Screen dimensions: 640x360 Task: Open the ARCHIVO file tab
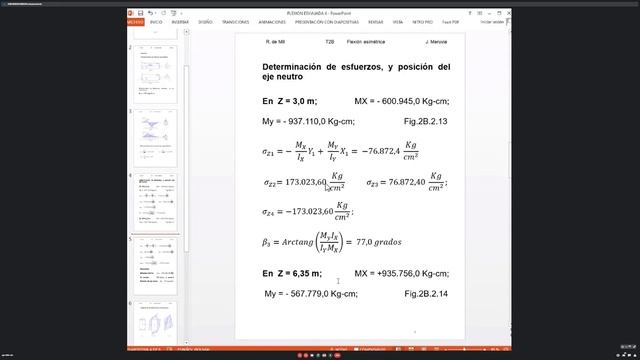[136, 22]
